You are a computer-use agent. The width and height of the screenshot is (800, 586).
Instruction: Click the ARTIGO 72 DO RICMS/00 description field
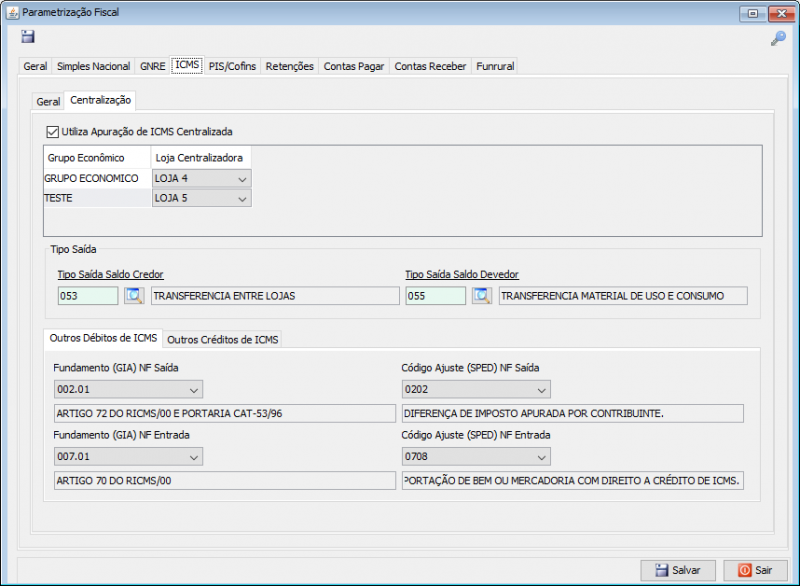click(x=225, y=414)
